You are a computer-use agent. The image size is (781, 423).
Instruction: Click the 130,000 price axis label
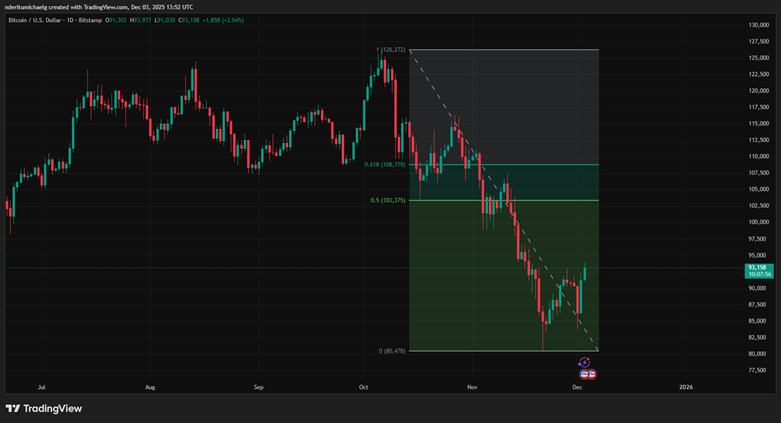click(x=759, y=25)
